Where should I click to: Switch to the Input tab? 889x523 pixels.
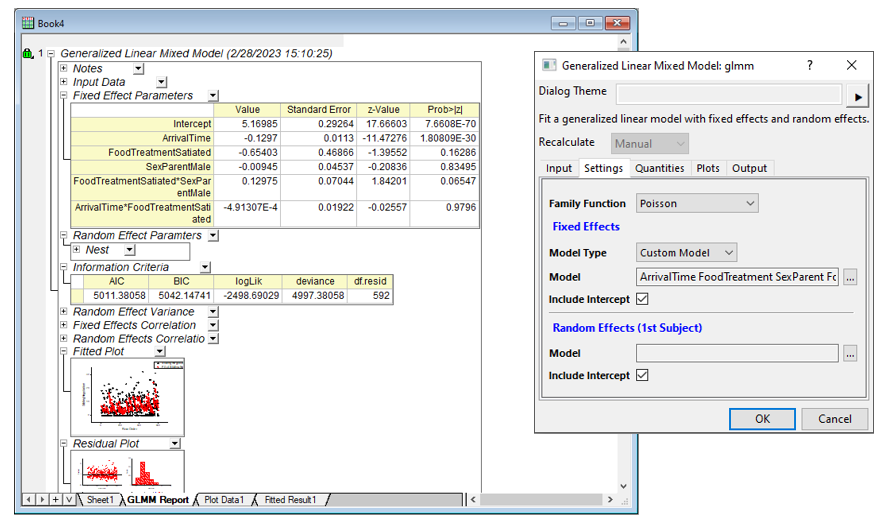[x=558, y=168]
